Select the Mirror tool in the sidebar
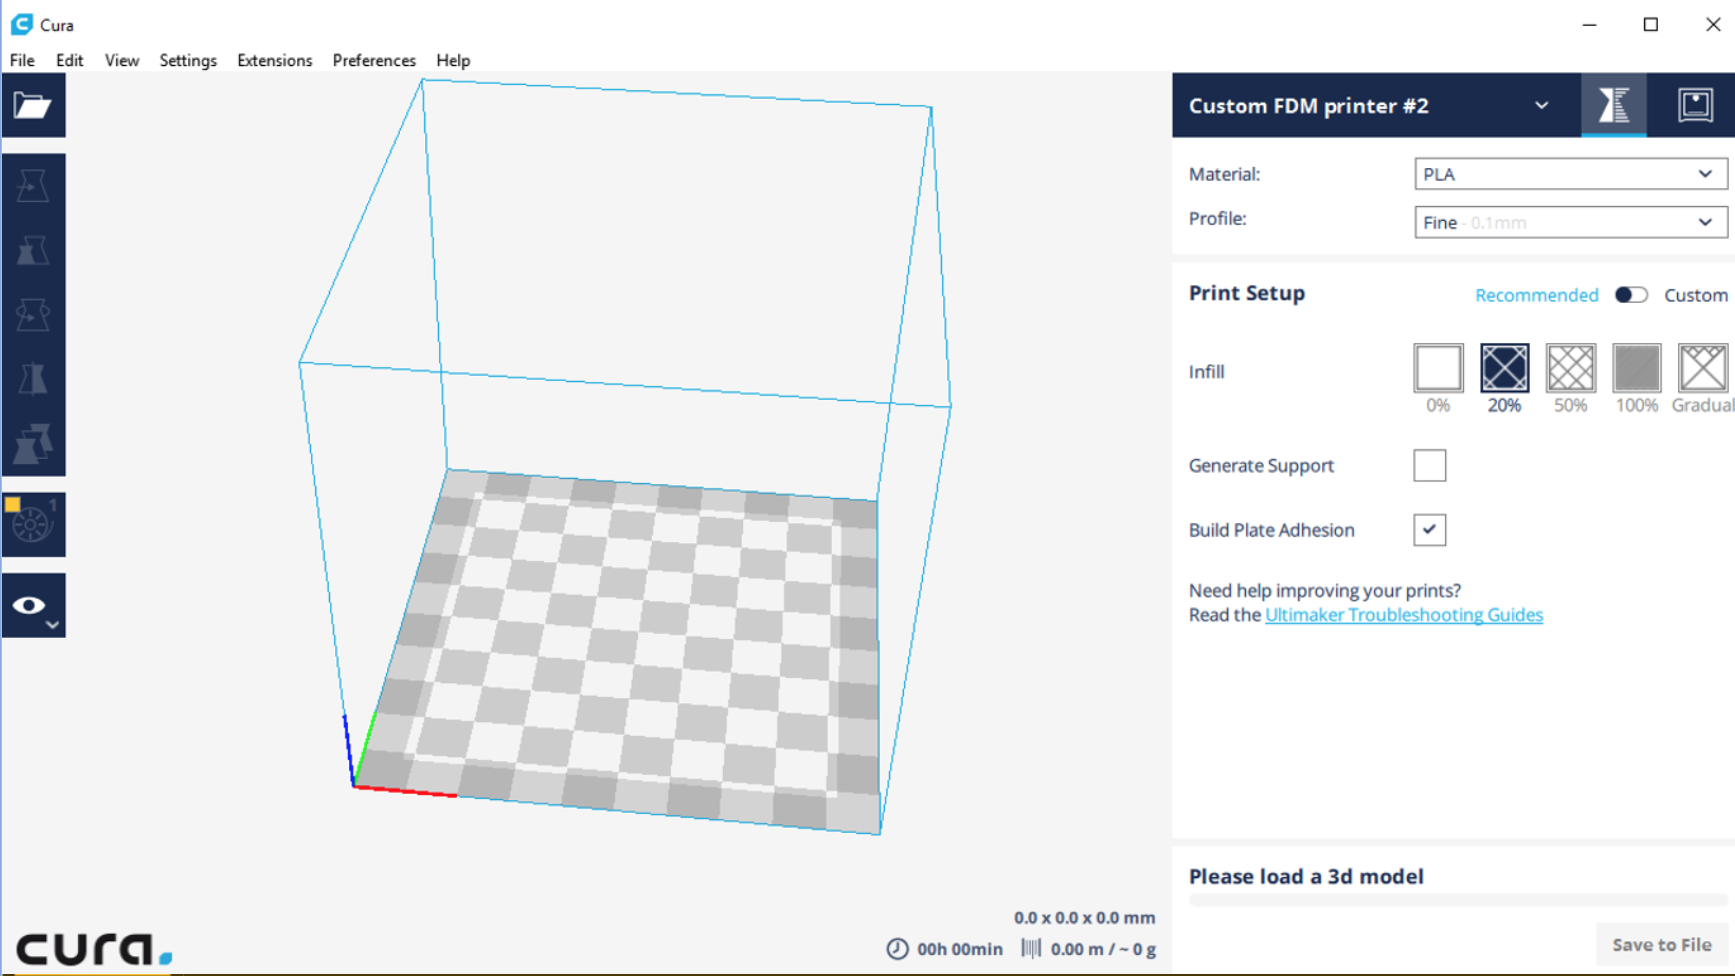This screenshot has width=1735, height=976. [x=33, y=379]
